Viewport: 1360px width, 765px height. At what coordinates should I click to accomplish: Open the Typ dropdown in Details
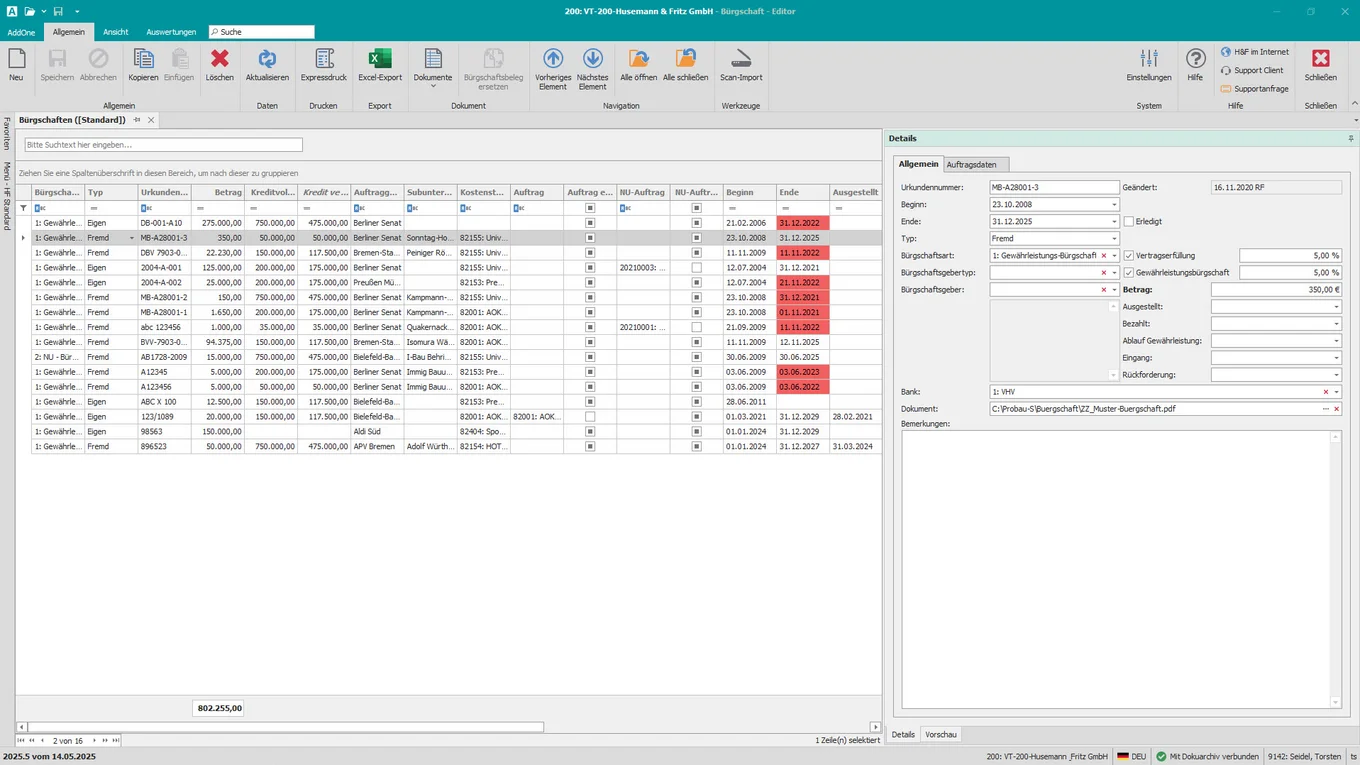tap(1114, 239)
